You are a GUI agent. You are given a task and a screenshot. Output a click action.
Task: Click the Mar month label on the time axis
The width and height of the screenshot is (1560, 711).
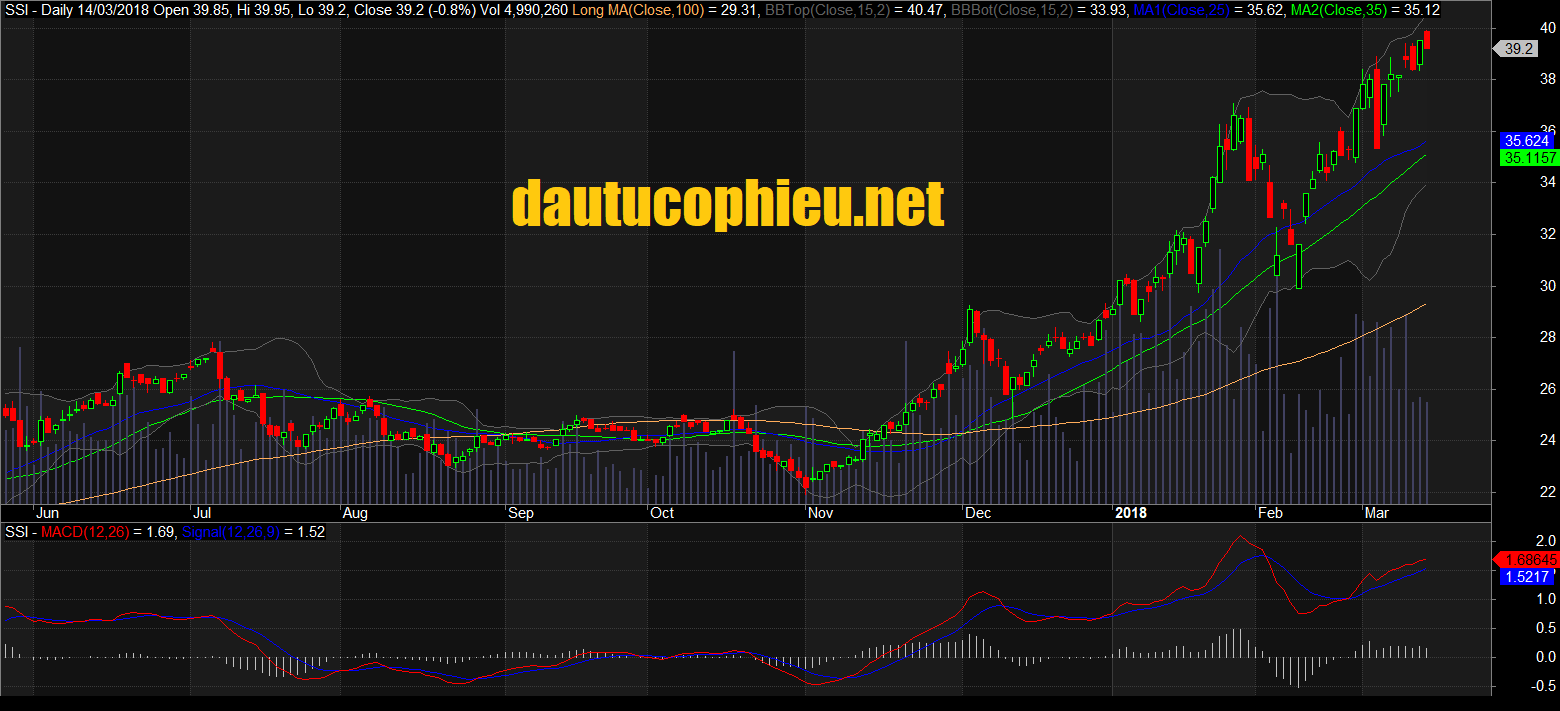point(1376,513)
